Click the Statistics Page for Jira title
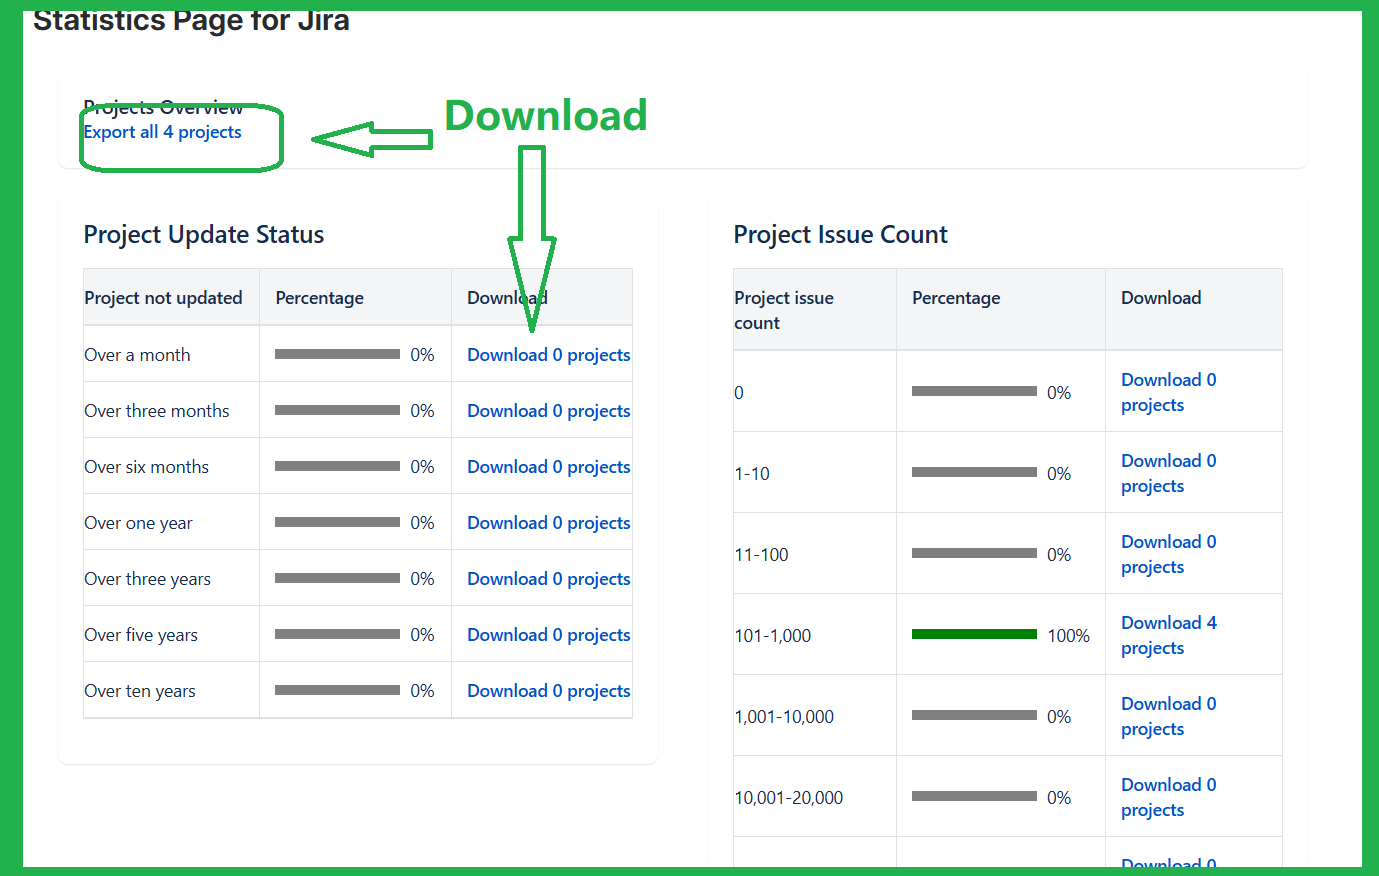 (191, 21)
